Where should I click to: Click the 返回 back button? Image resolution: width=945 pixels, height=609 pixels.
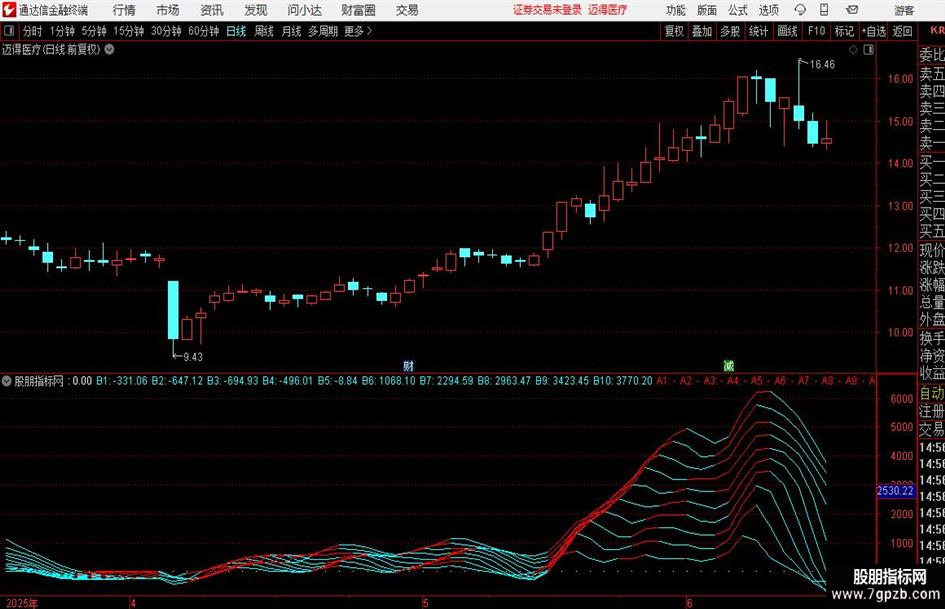[902, 31]
